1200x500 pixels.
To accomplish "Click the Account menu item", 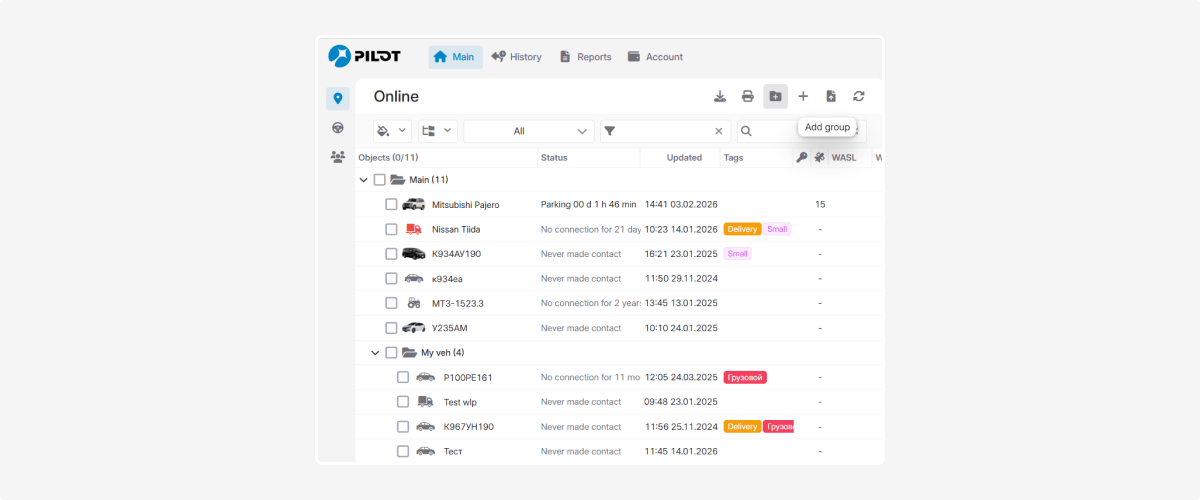I will pyautogui.click(x=655, y=57).
